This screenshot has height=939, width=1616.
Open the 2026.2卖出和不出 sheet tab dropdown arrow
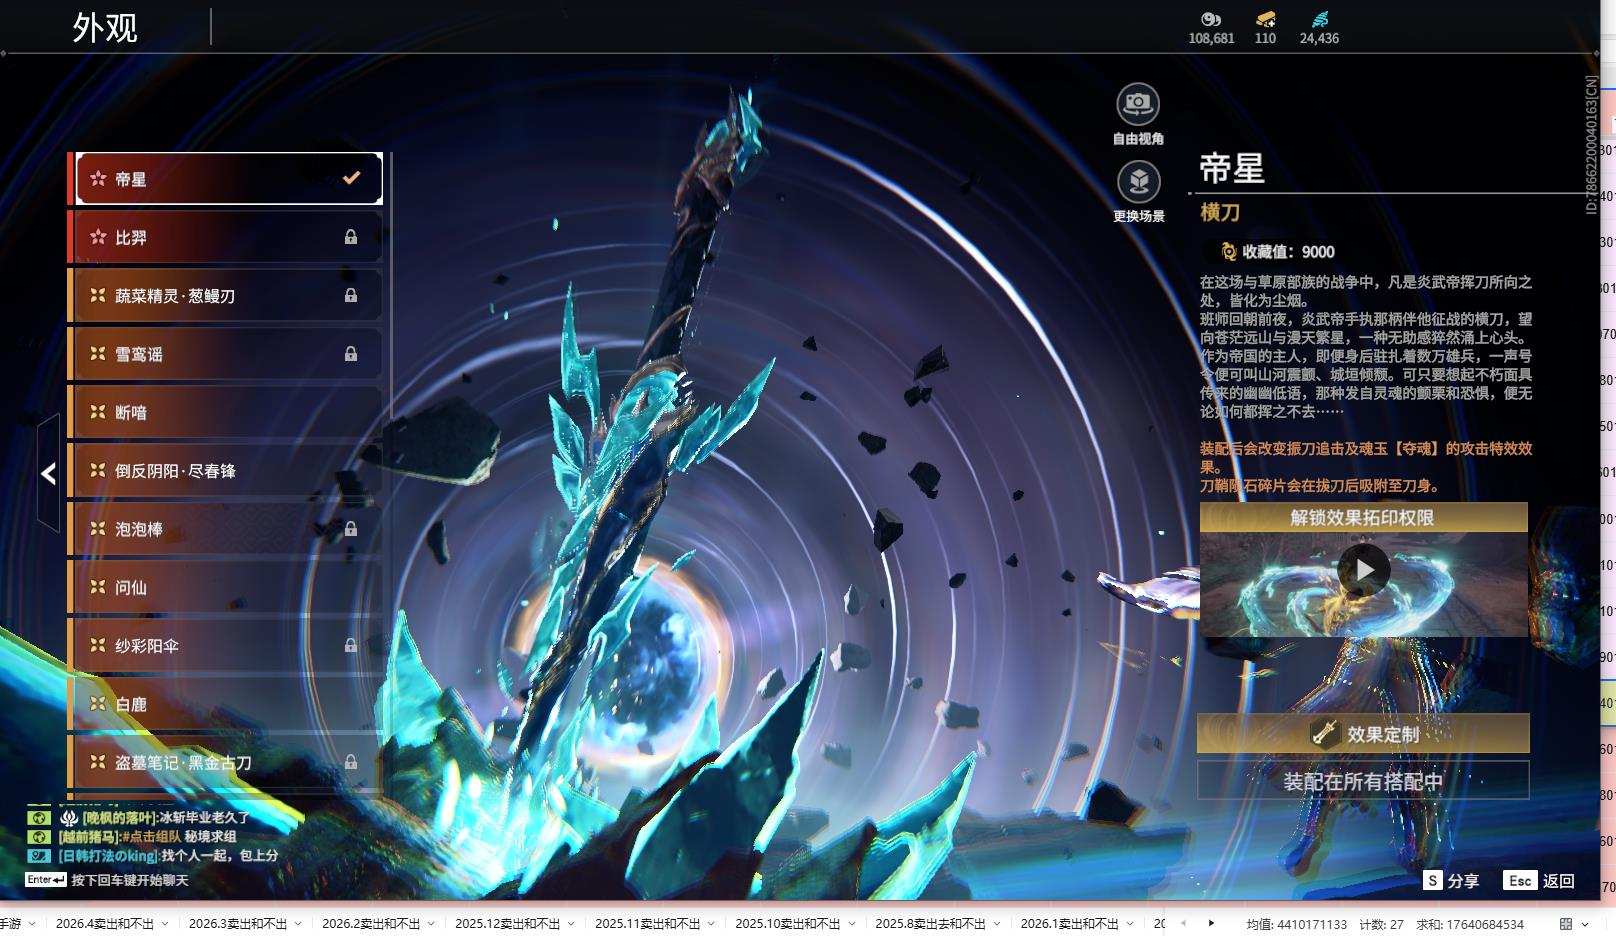click(430, 924)
